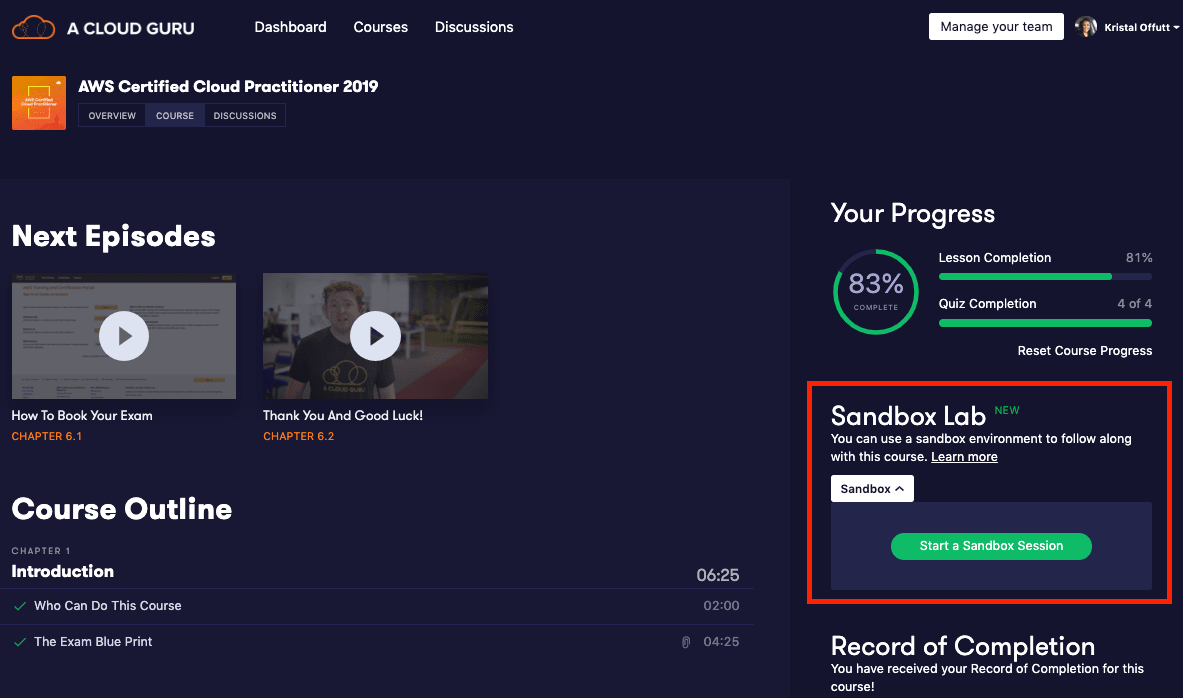
Task: Click the Quiz Completion progress bar
Action: tap(1045, 323)
